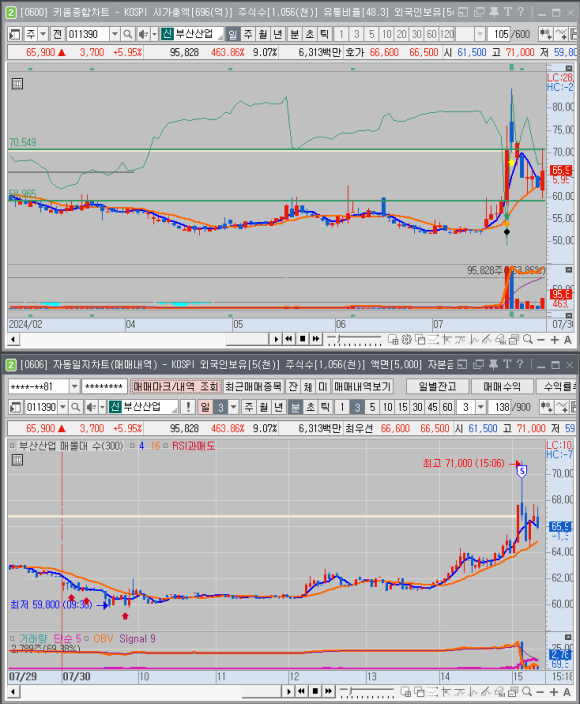Screen dimensions: 580x704
Task: Select monthly '월' period in top chart toolbar
Action: click(263, 34)
